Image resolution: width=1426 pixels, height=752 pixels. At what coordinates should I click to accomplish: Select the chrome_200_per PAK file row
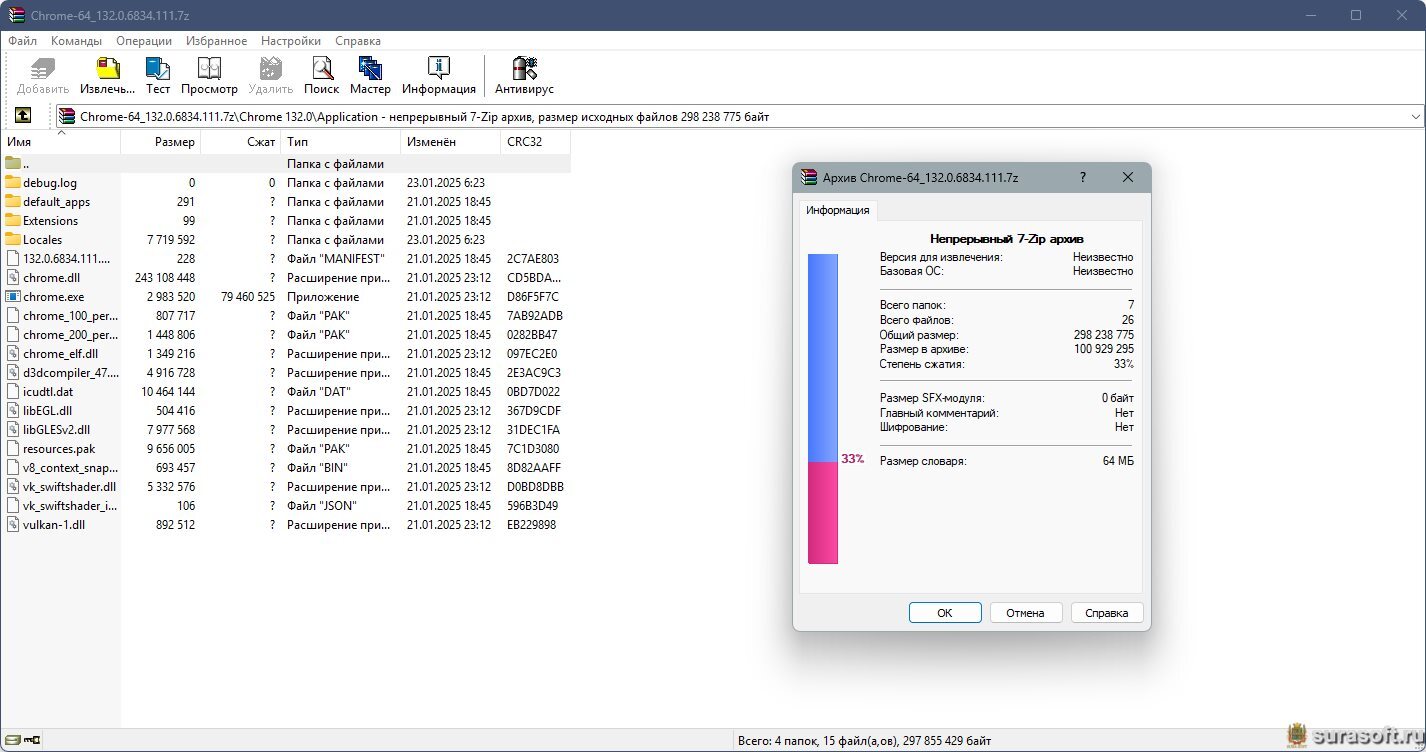(285, 335)
